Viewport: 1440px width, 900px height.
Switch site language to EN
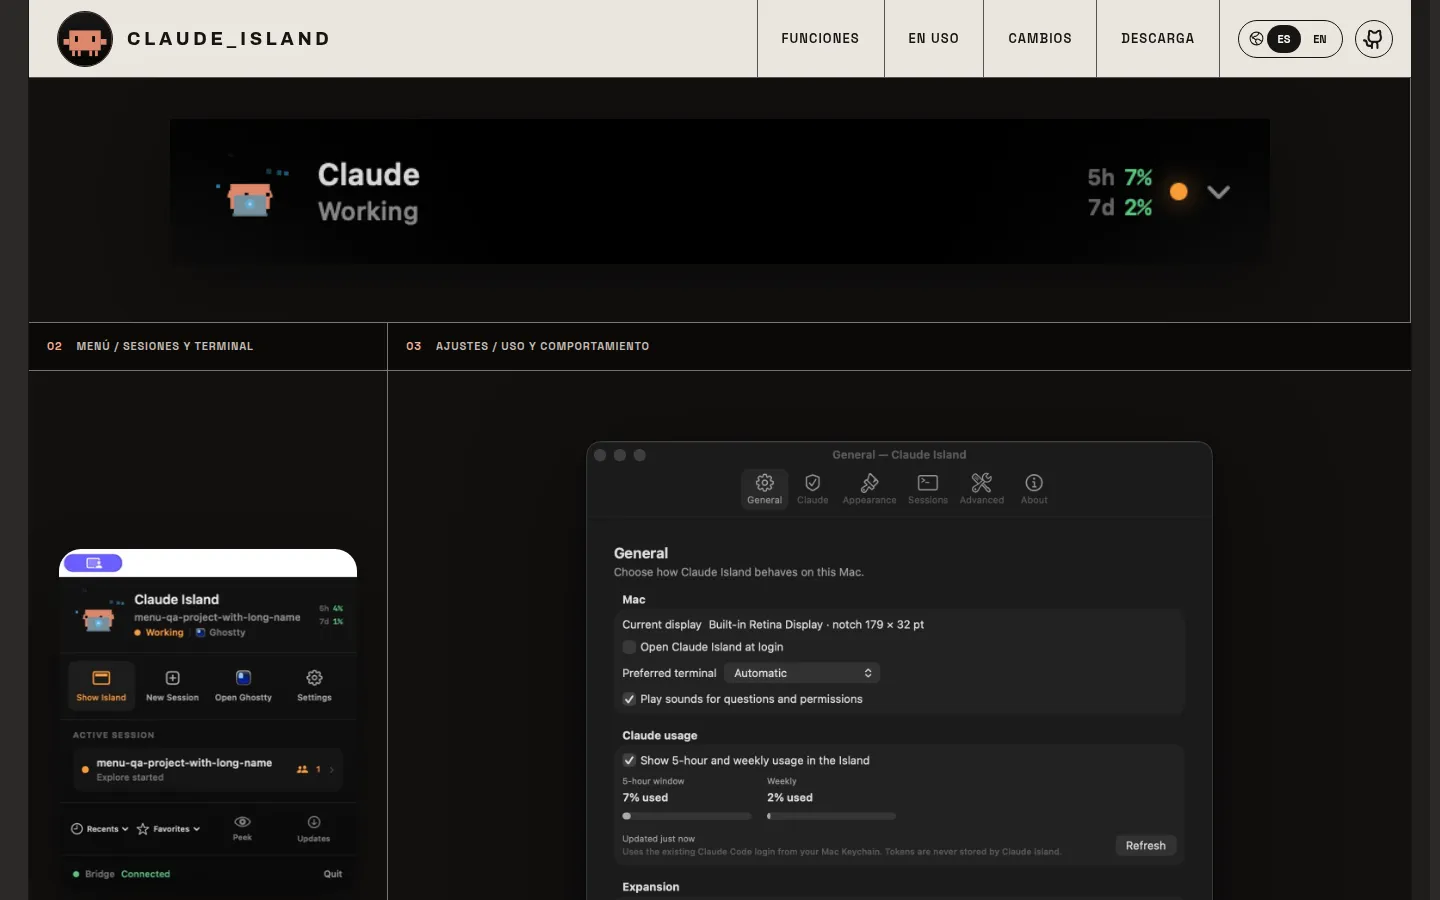(1320, 39)
